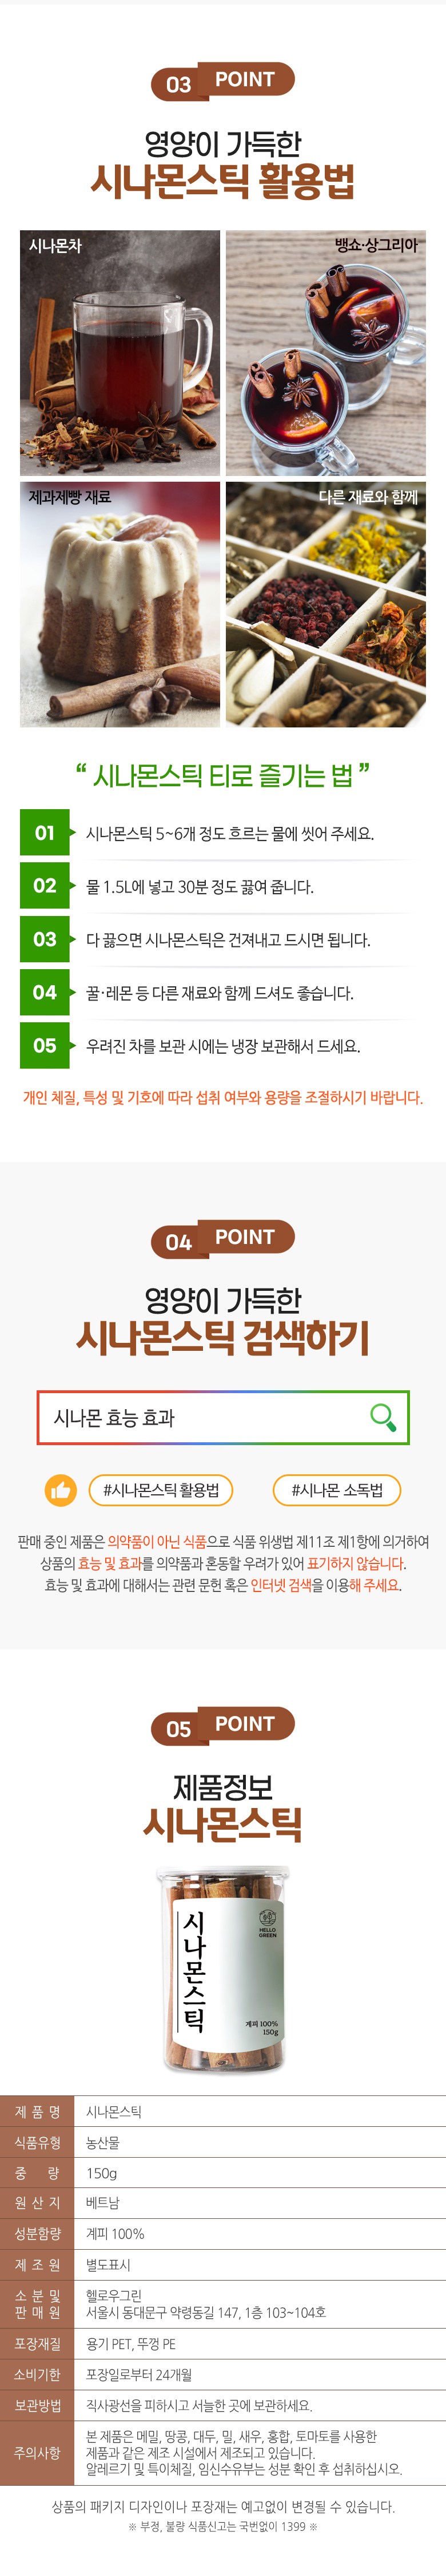Click the green step 03 number marker
The height and width of the screenshot is (2576, 446).
pyautogui.click(x=45, y=939)
